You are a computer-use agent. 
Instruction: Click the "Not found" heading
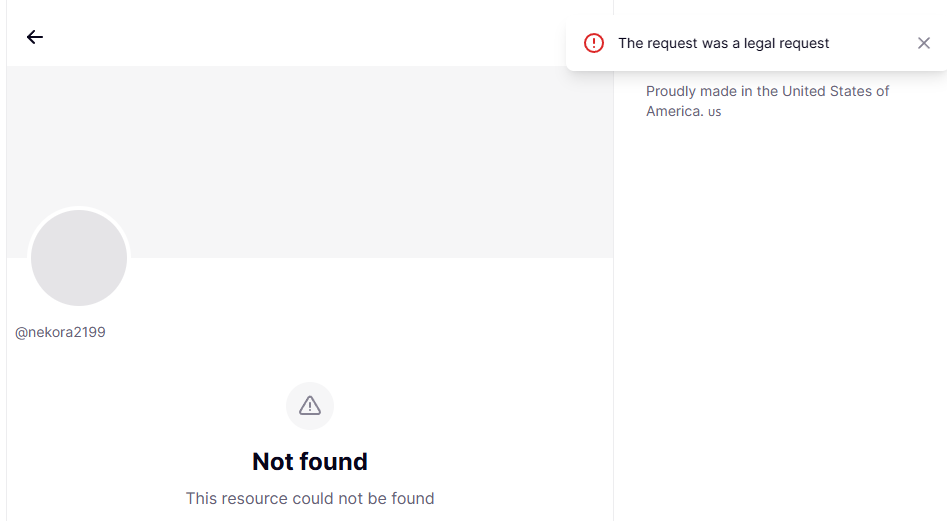[310, 462]
